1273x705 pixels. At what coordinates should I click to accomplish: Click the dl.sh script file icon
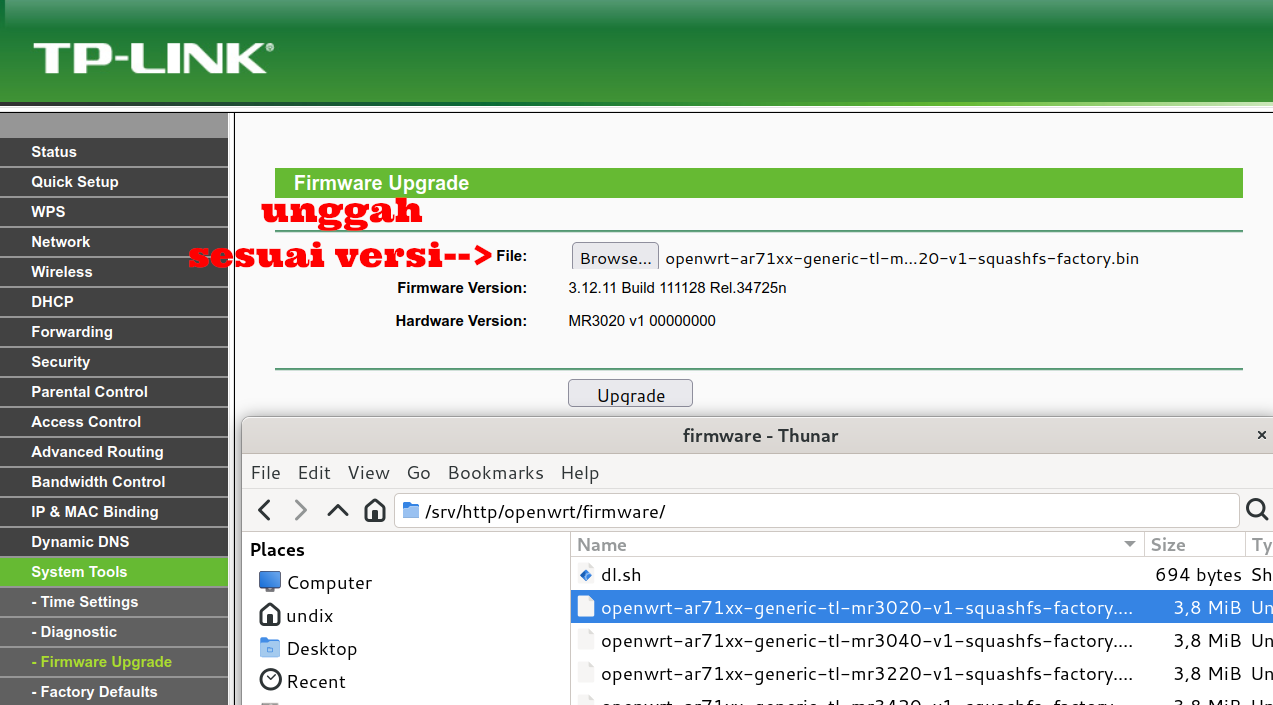point(586,574)
